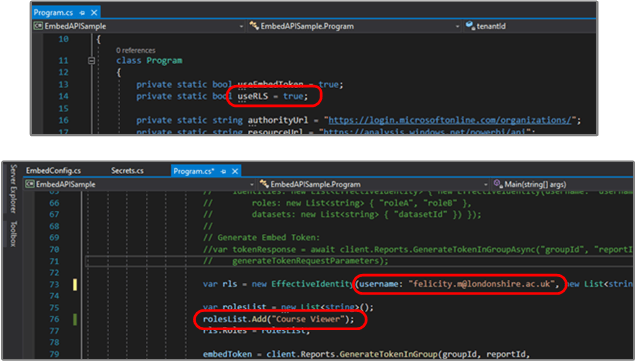The width and height of the screenshot is (636, 361).
Task: Click the yellow change marker on line 73
Action: [75, 284]
